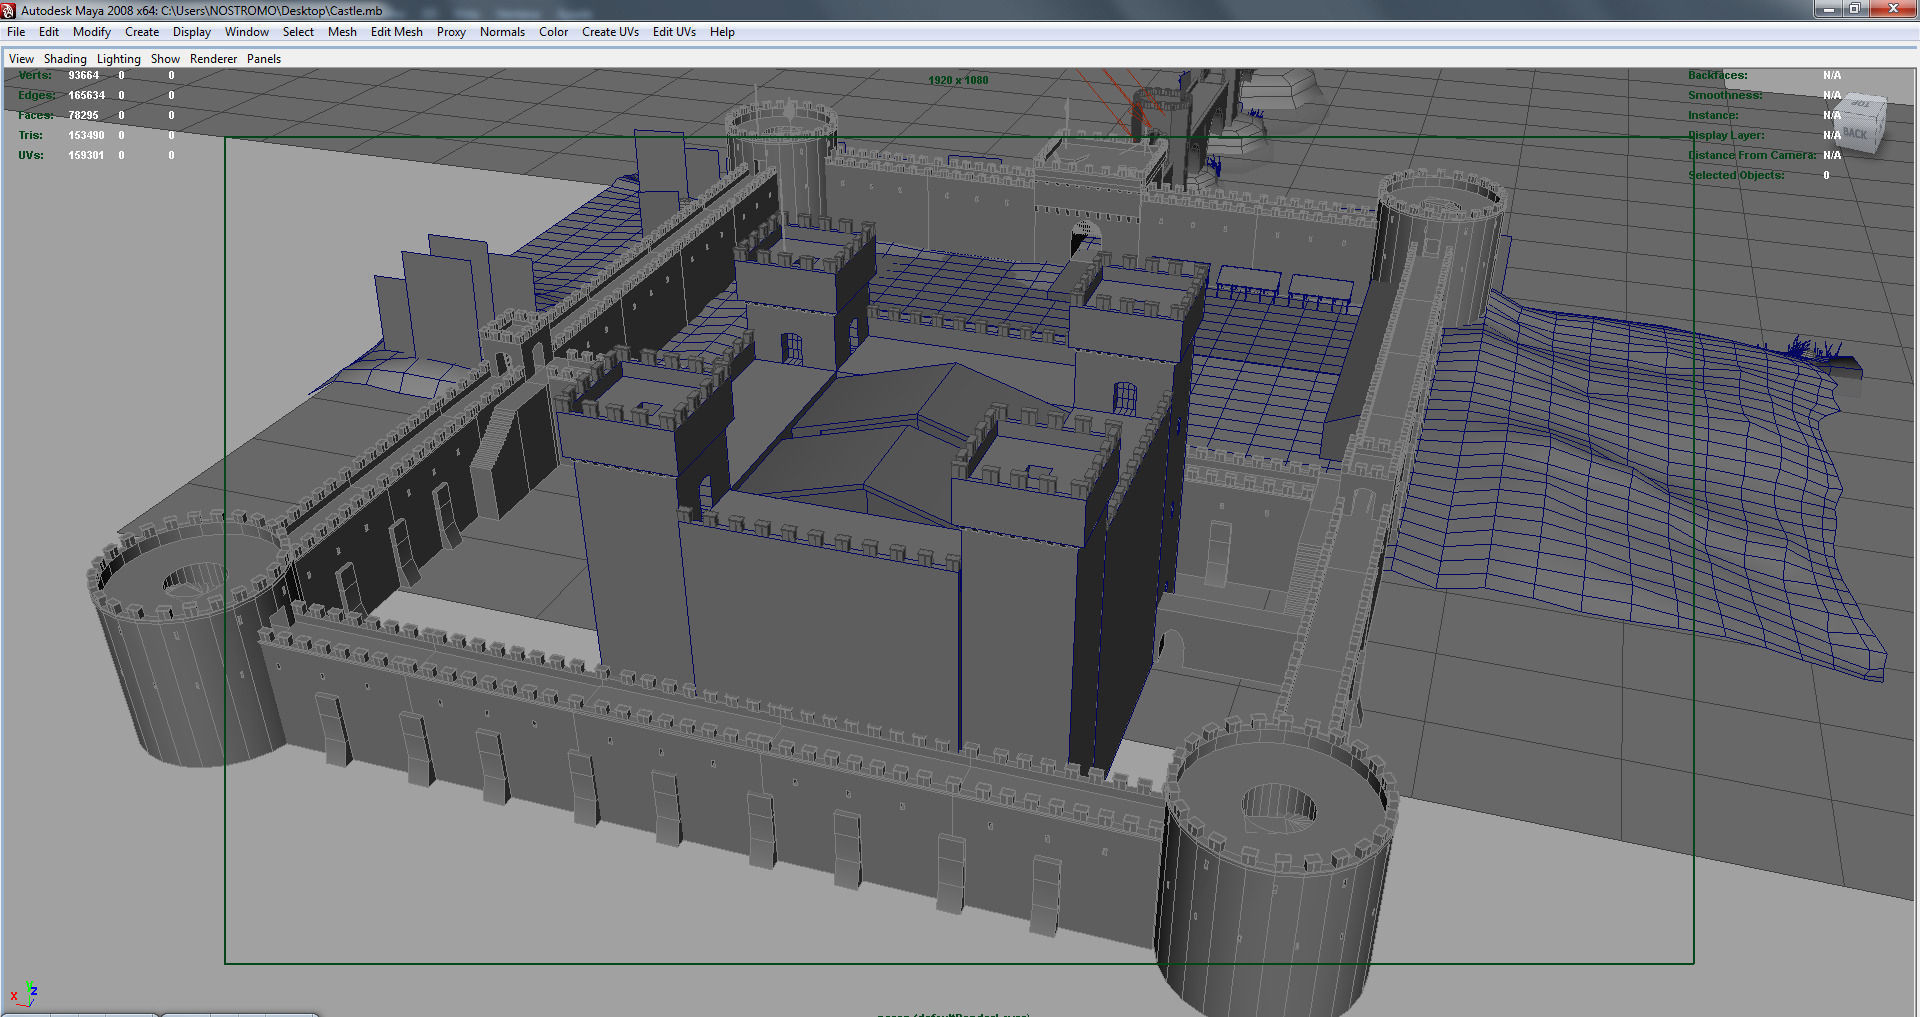Click the Tris count 153490
Image resolution: width=1920 pixels, height=1017 pixels.
(86, 135)
